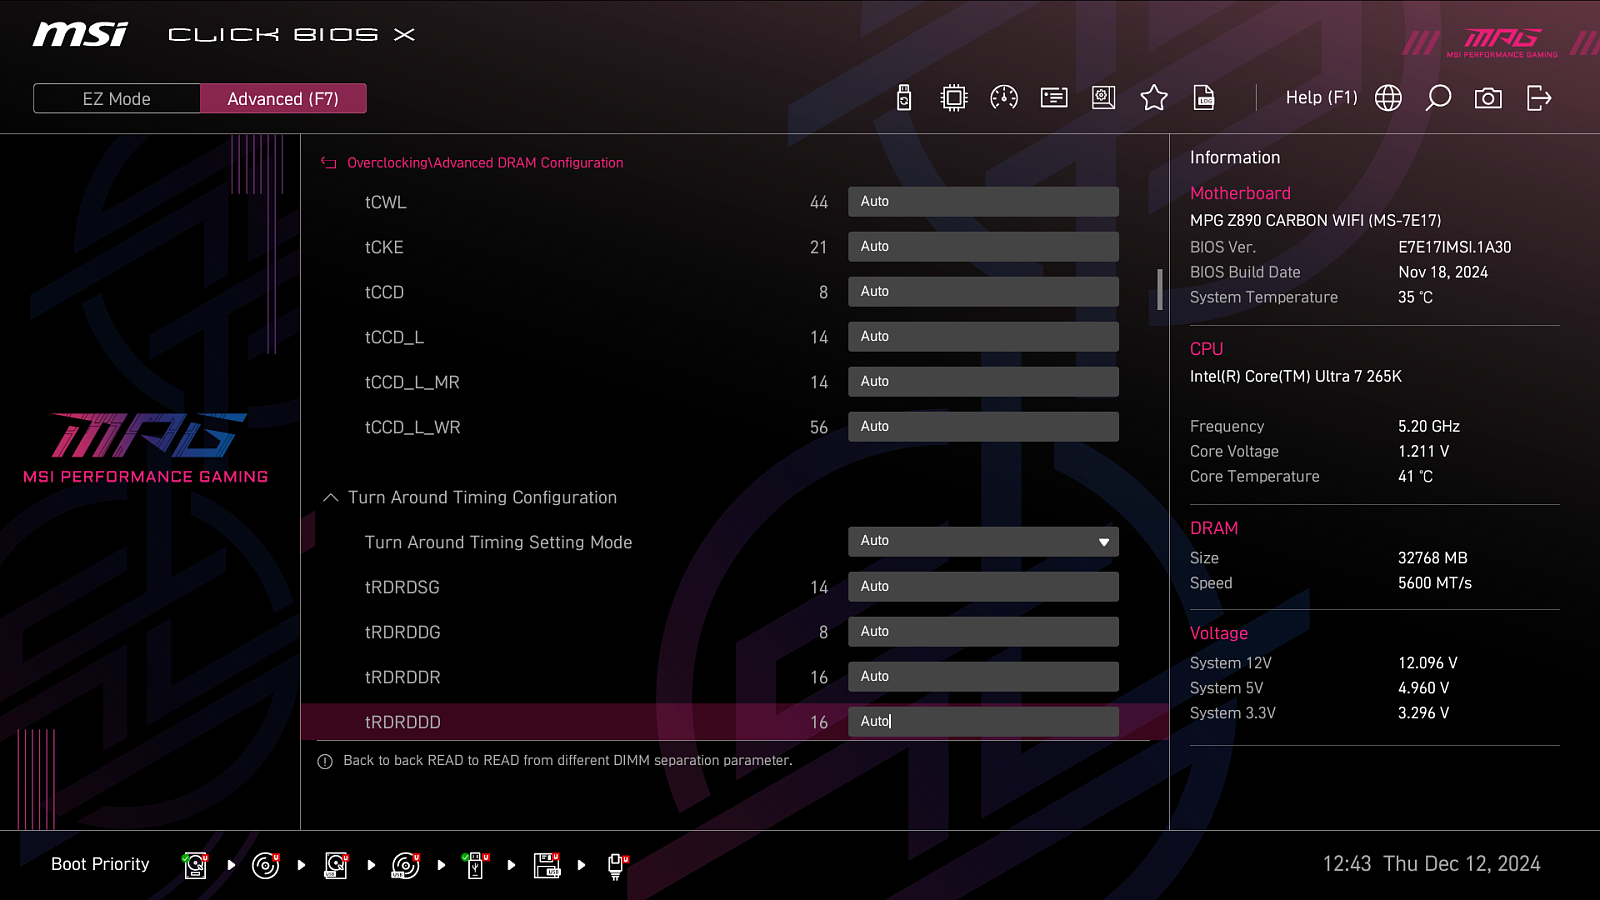Click the settings list scrollbar thumb

pos(1160,289)
